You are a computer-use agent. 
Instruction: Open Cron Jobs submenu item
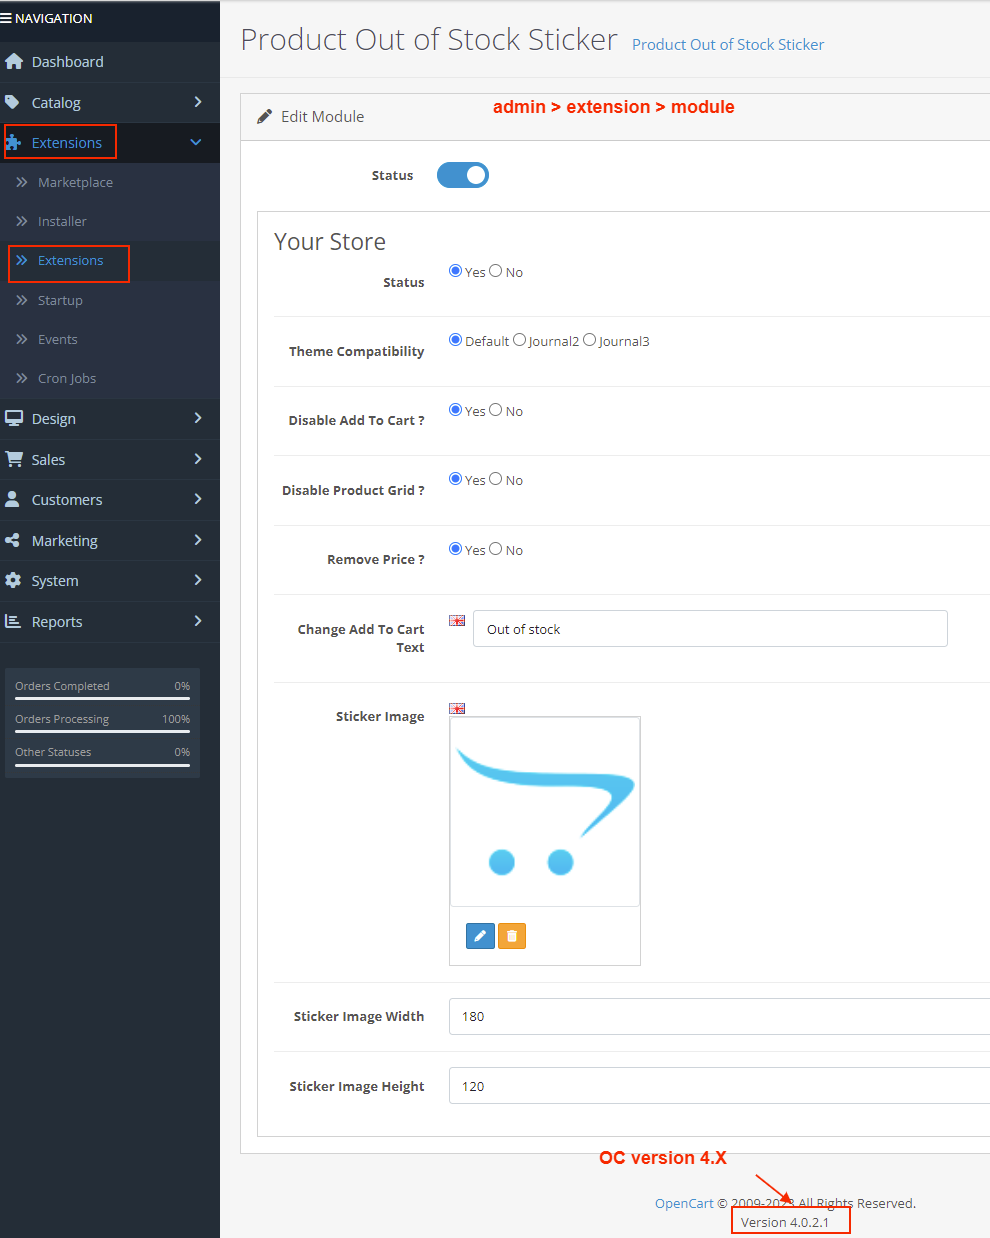(x=67, y=378)
